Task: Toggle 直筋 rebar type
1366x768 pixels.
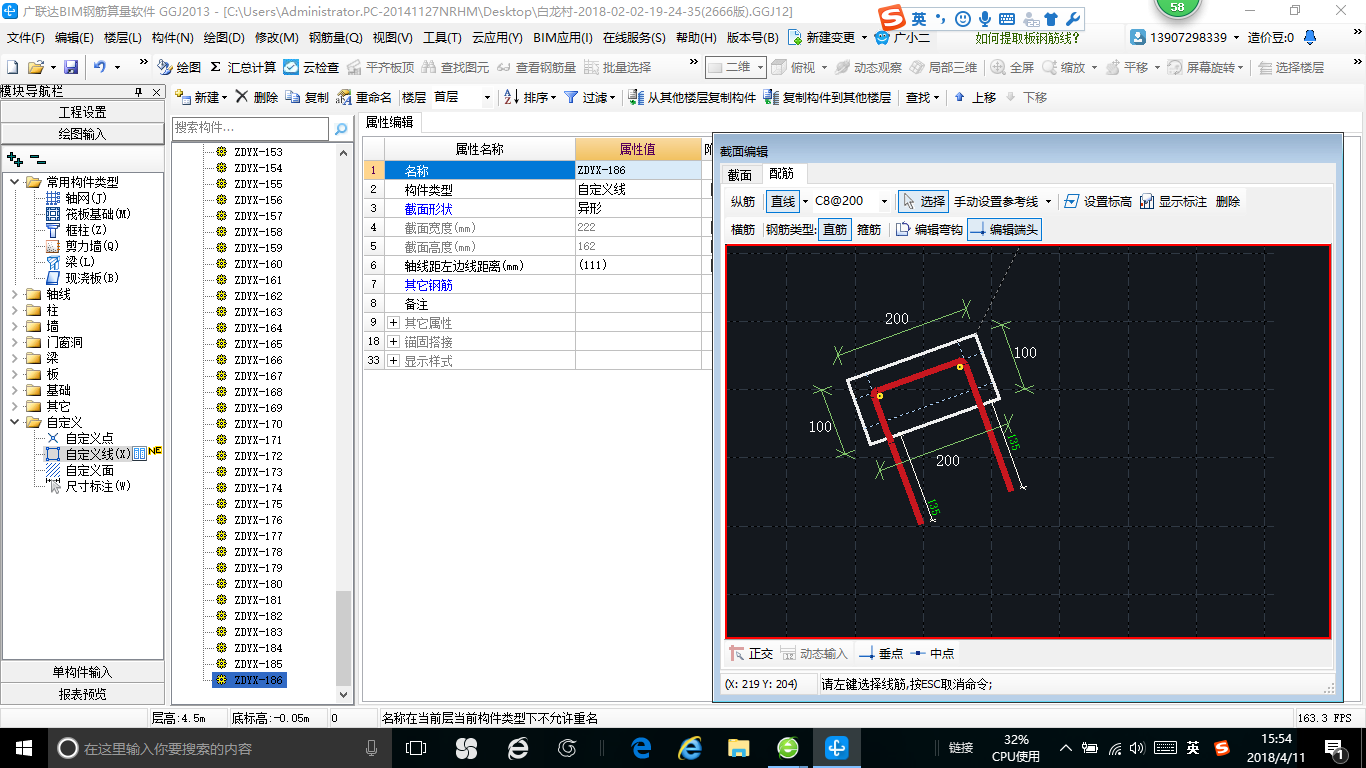Action: click(835, 229)
